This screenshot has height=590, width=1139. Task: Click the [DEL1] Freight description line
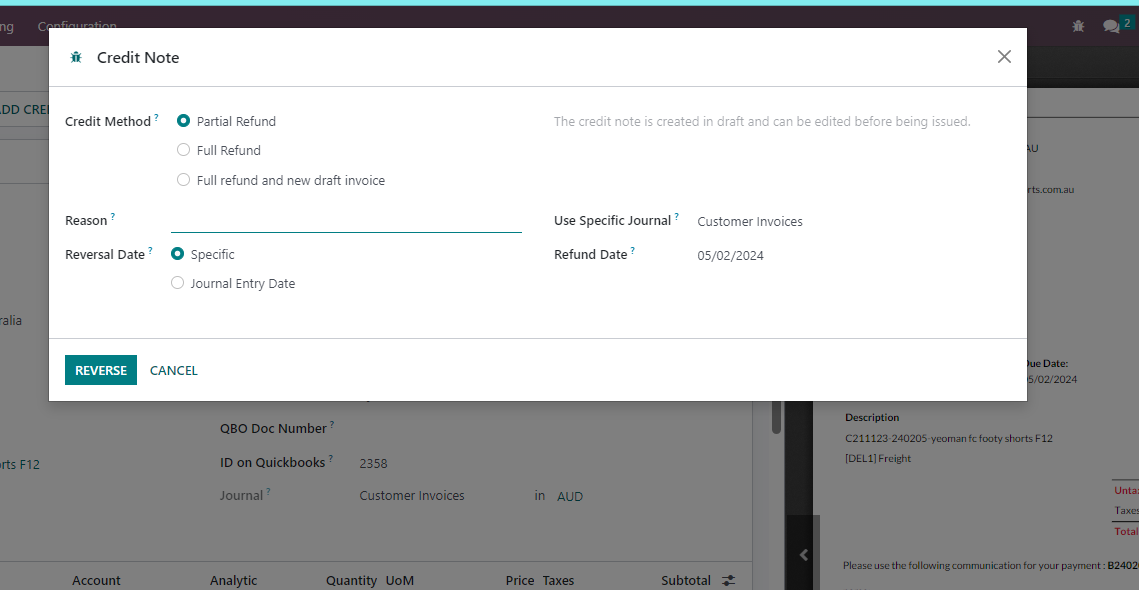[x=877, y=458]
